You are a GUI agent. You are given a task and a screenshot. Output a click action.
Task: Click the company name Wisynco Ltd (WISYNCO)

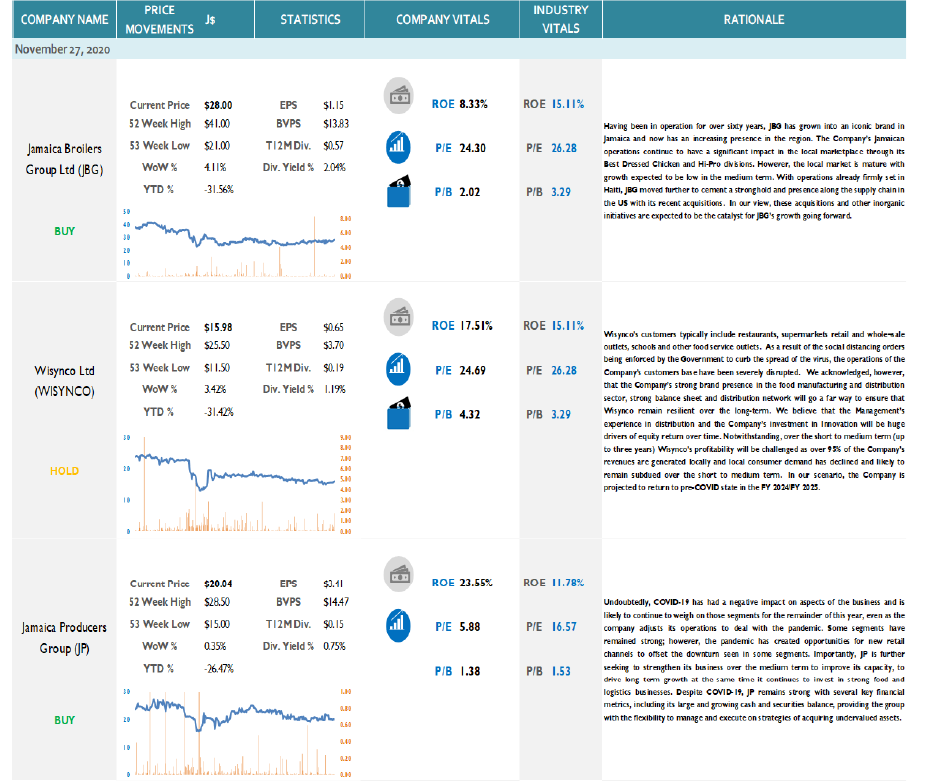coord(64,381)
